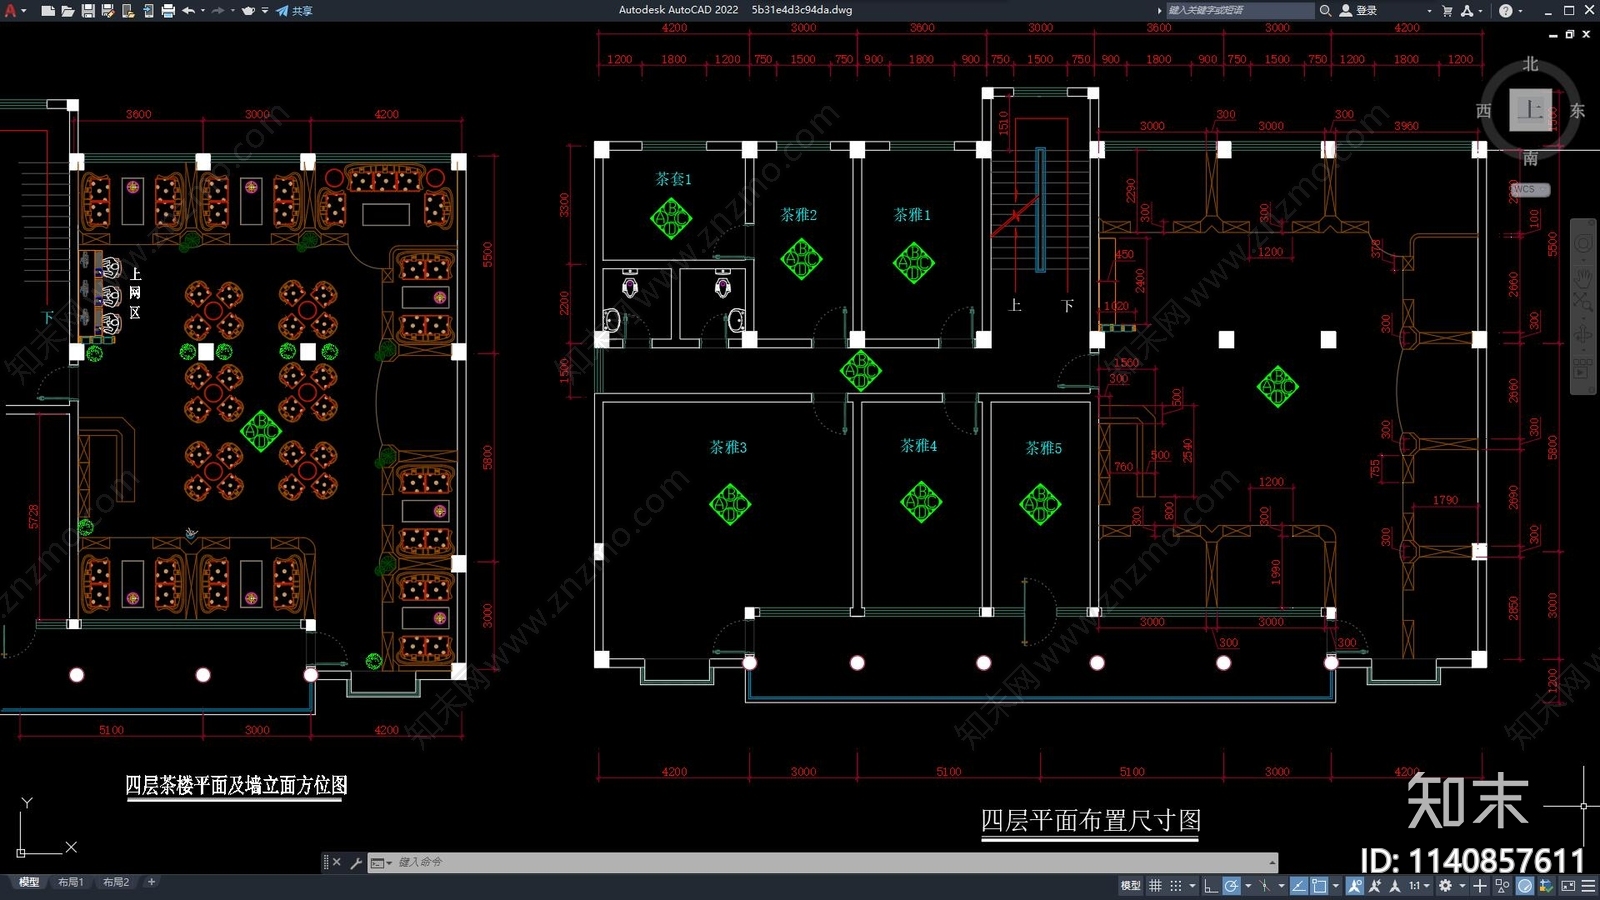
Task: Click the Redo arrow icon
Action: (218, 11)
